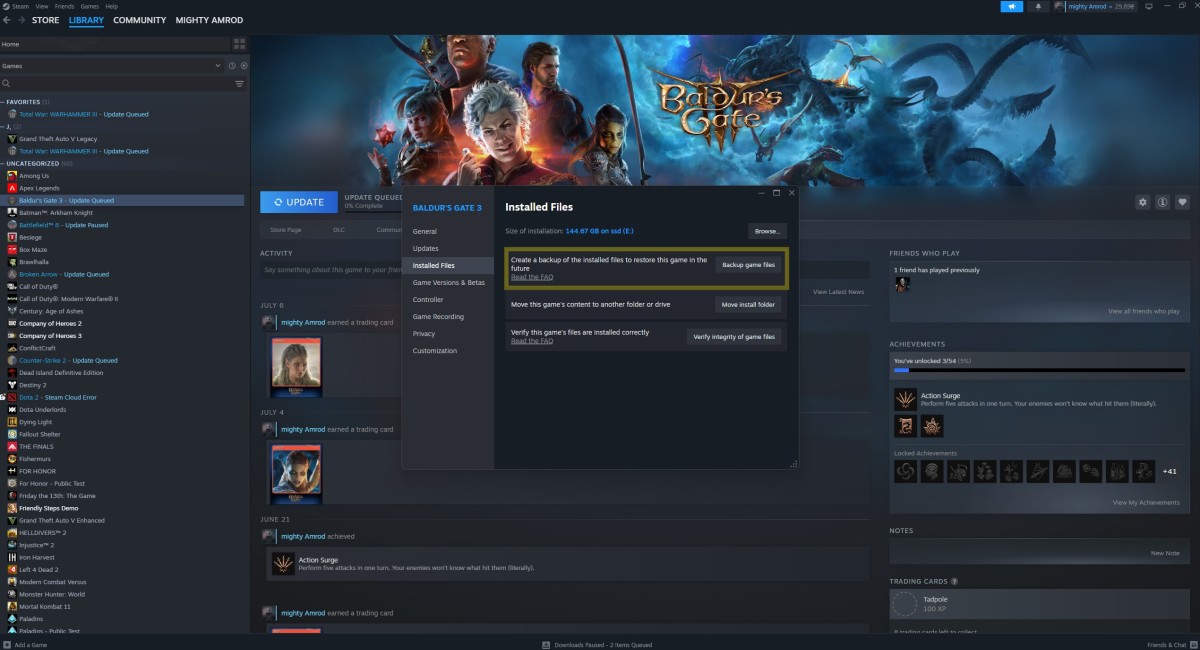1200x650 pixels.
Task: Open the Games filter dropdown
Action: click(x=112, y=66)
